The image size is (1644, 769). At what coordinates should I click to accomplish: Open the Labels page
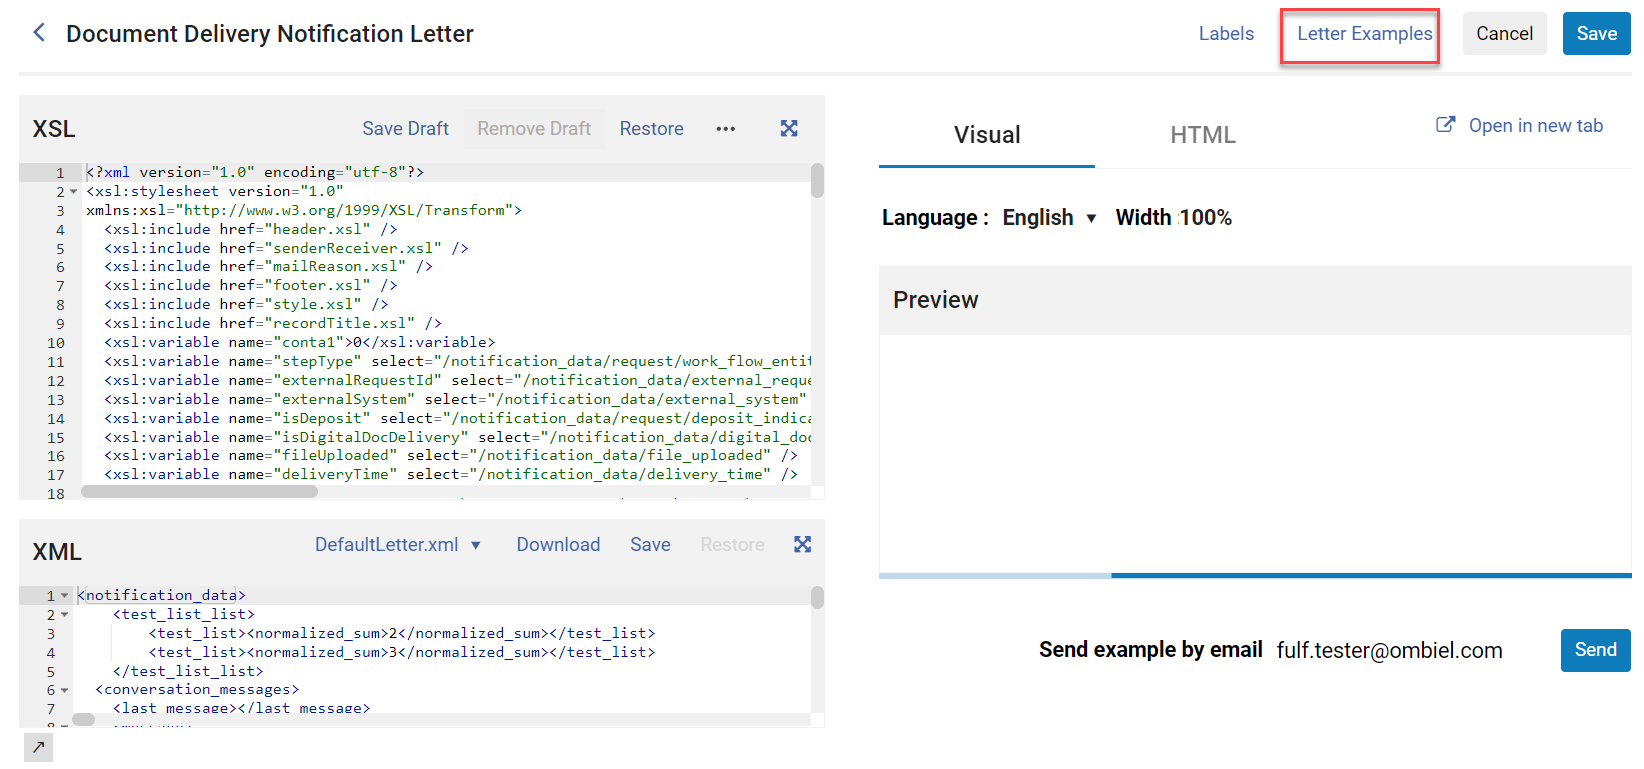click(1226, 34)
